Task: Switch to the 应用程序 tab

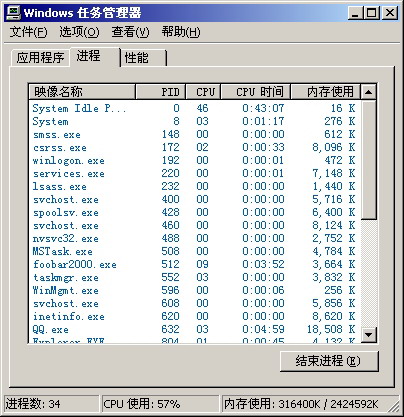Action: [40, 58]
